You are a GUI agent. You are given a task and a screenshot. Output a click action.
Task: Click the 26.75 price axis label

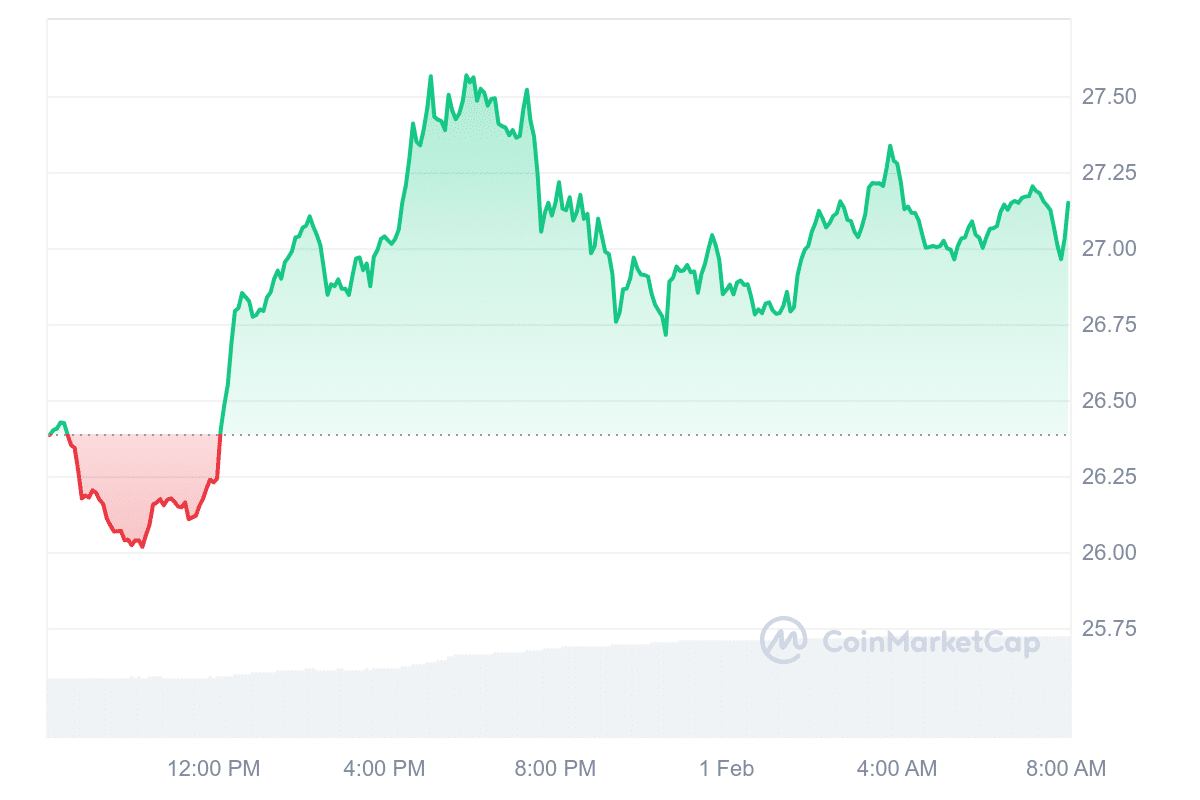pos(1108,325)
